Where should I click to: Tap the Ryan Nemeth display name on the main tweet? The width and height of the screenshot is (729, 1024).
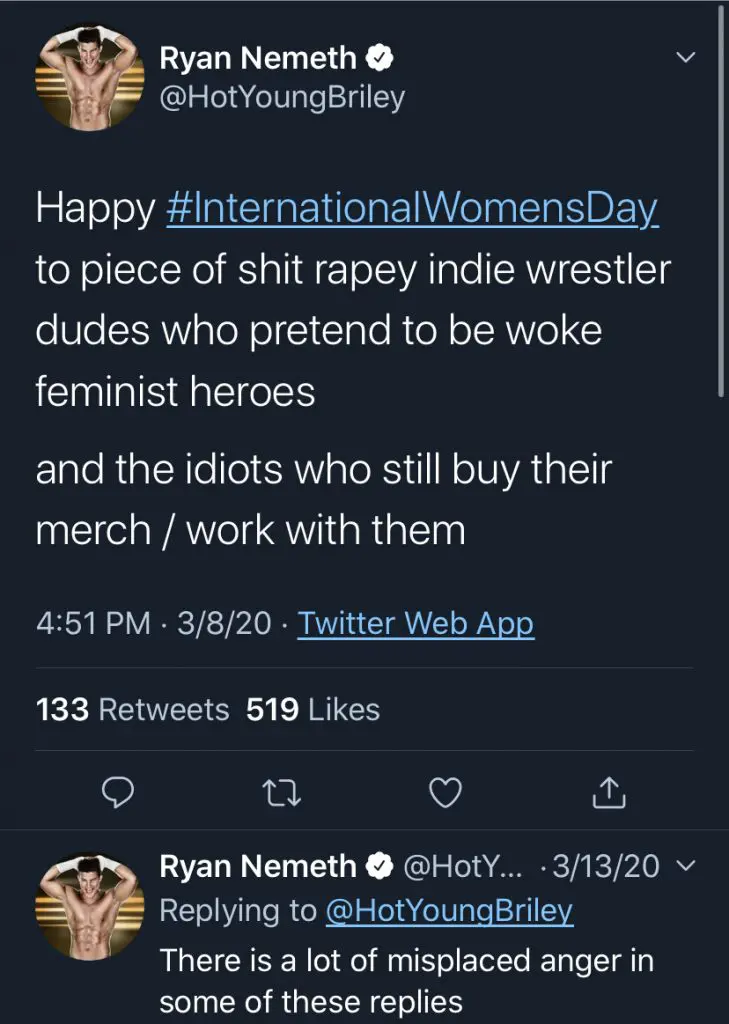(258, 59)
